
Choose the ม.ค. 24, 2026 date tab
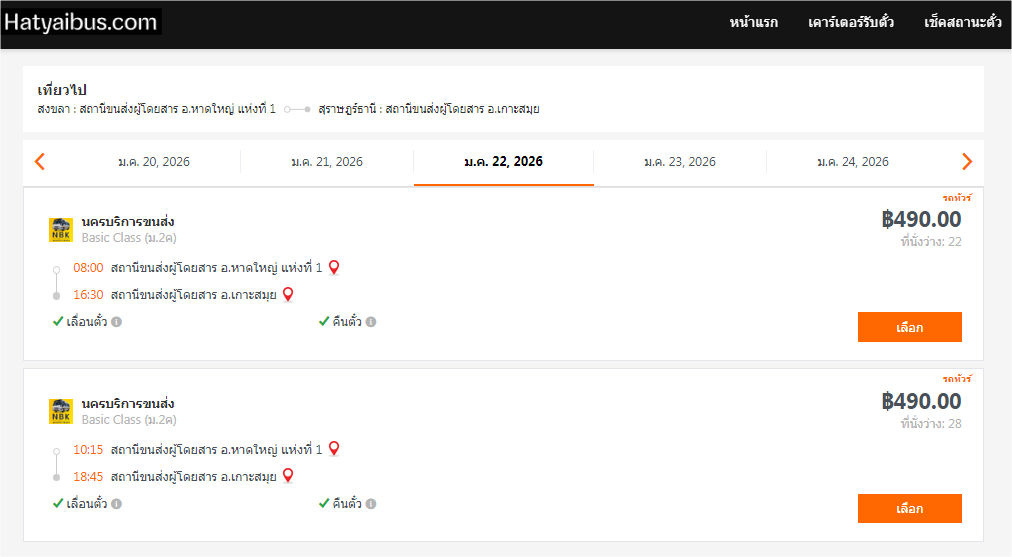(x=853, y=162)
